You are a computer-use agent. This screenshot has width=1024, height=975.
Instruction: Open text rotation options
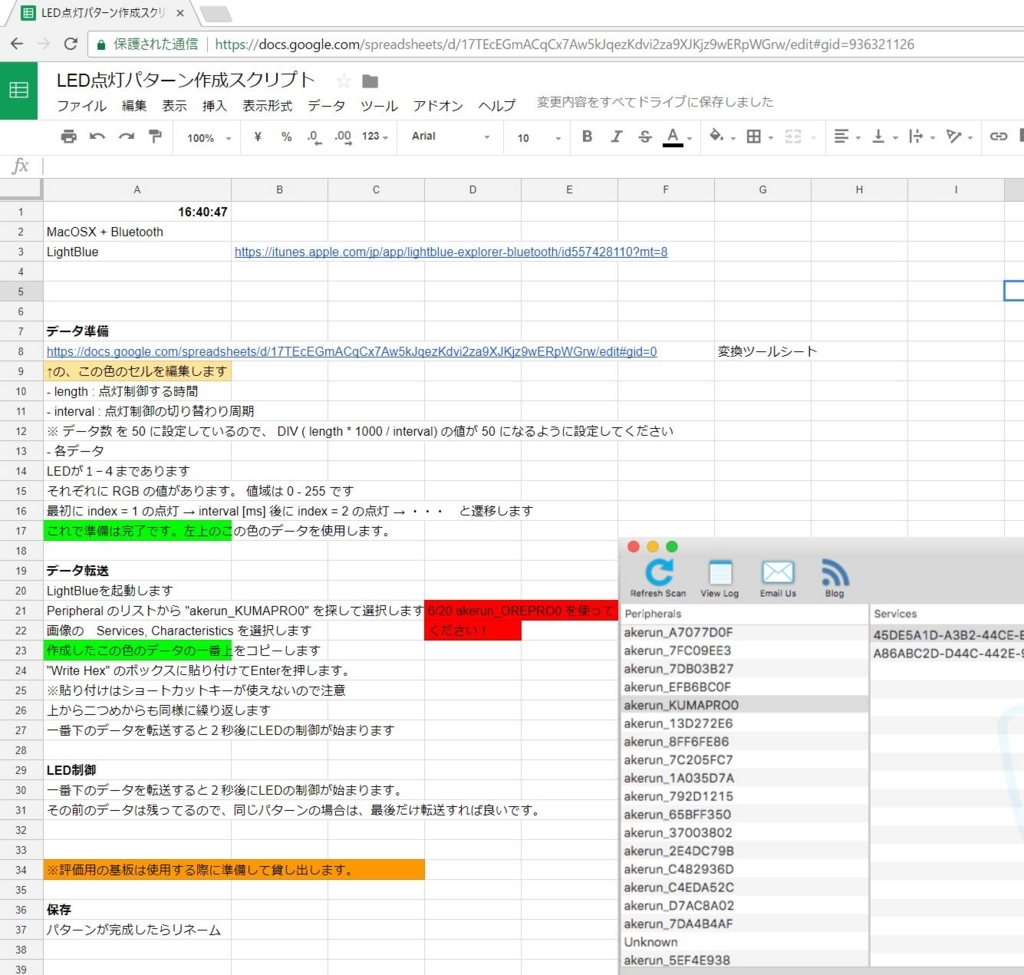coord(953,136)
